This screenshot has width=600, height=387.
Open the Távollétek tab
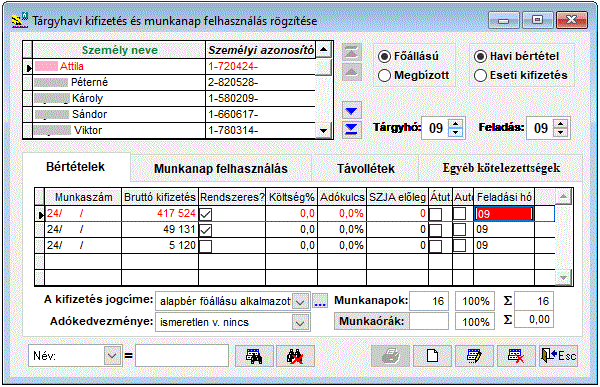(x=365, y=168)
